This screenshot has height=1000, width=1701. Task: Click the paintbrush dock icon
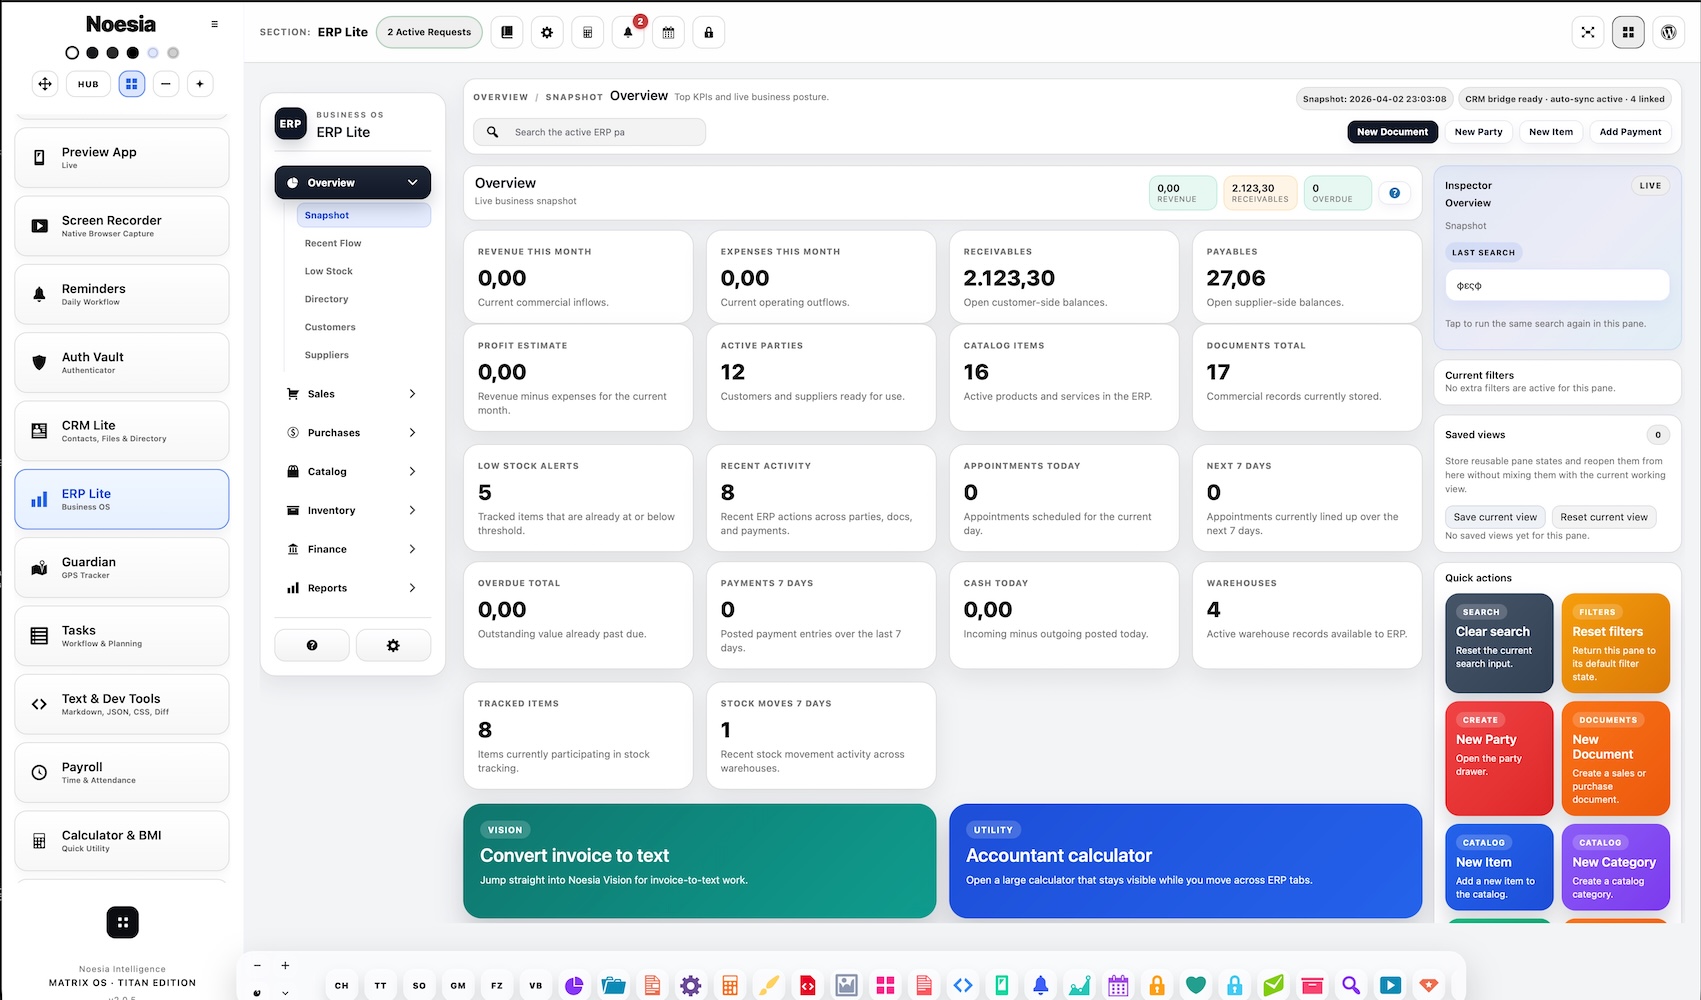pyautogui.click(x=769, y=985)
